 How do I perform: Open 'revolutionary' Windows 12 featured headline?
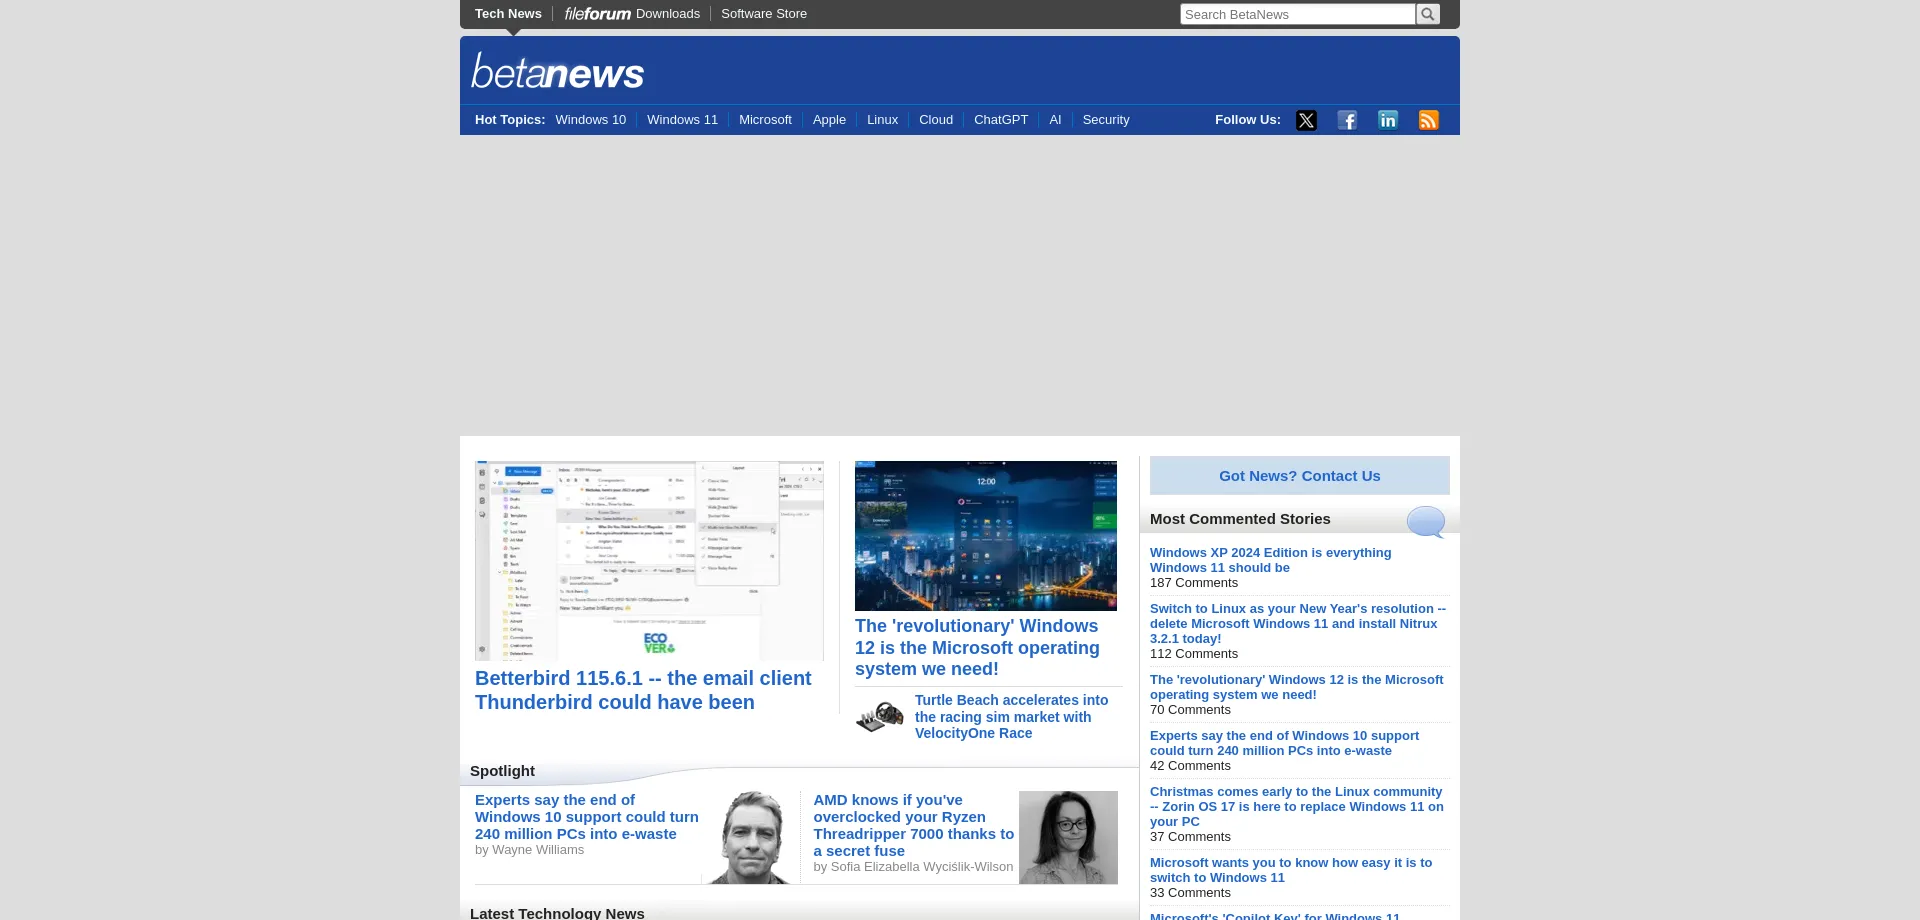click(977, 647)
